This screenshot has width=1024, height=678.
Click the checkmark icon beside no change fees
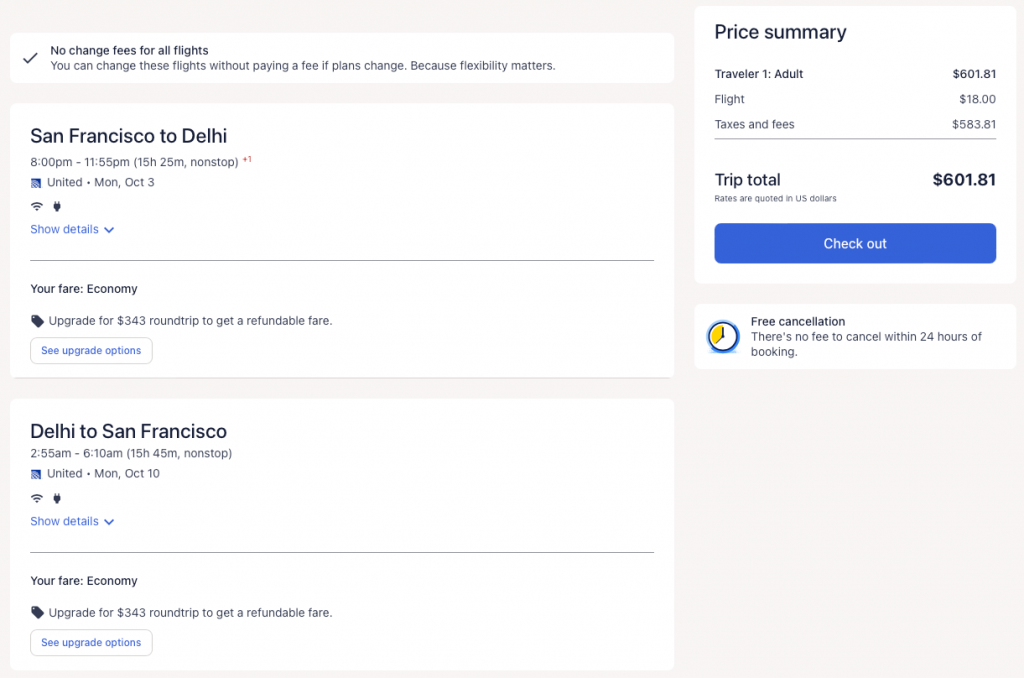pos(30,58)
